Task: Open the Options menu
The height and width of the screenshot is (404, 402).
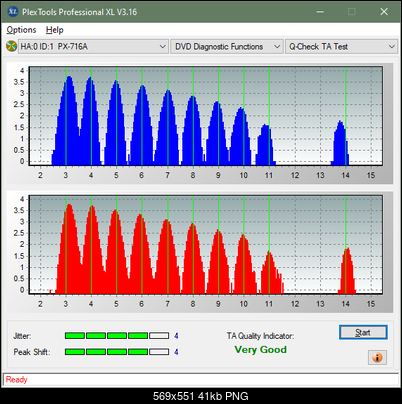Action: point(21,30)
